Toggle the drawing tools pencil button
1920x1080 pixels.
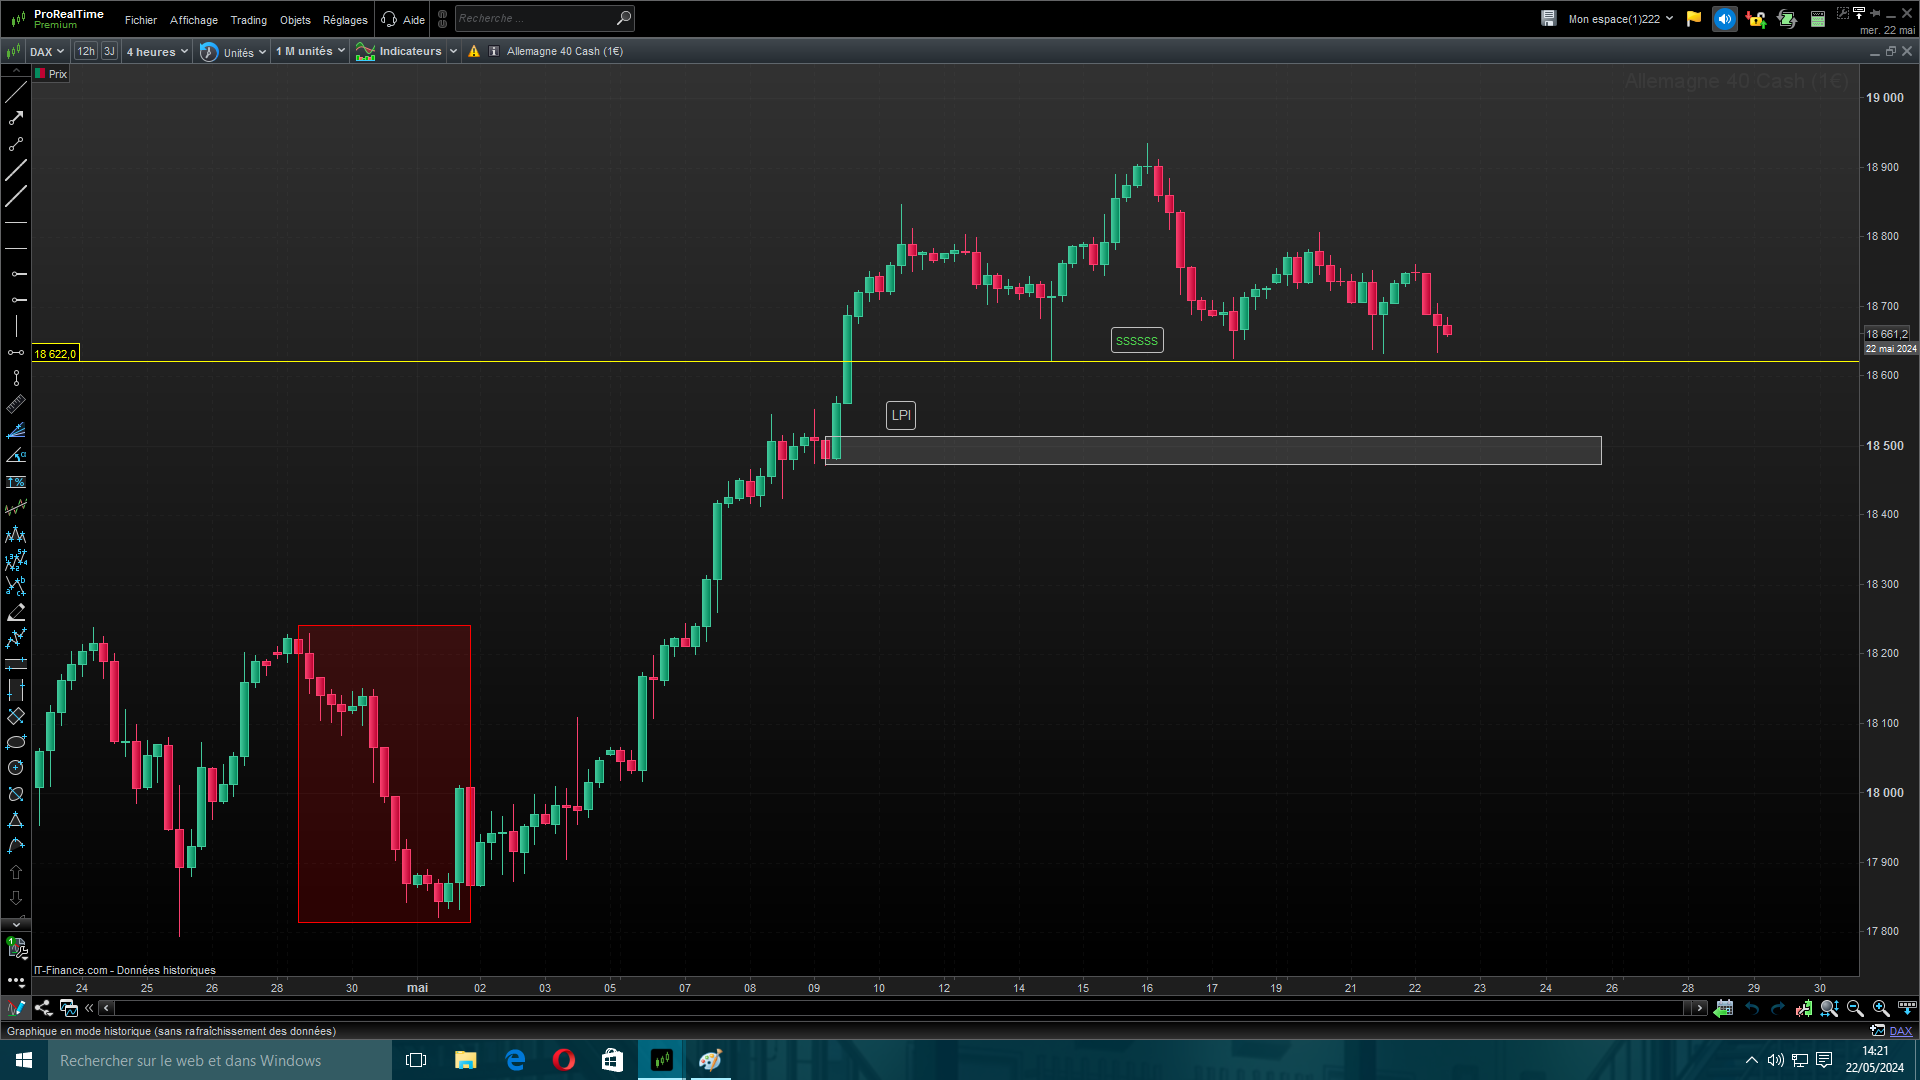click(15, 1008)
